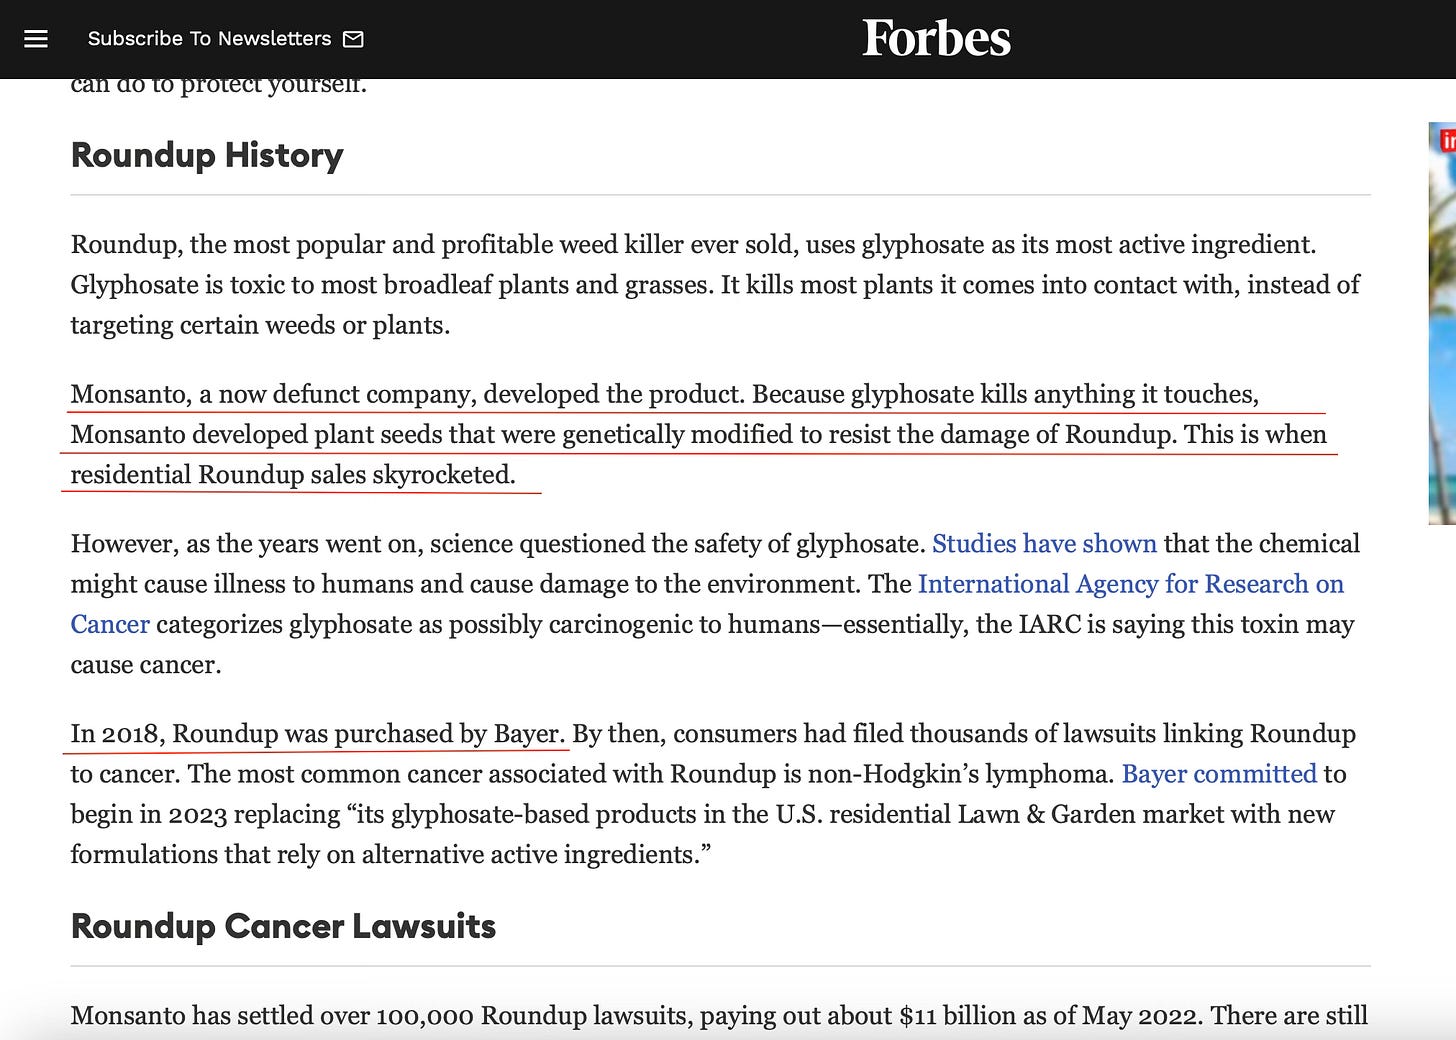Open the Forbes logo home link
1456x1040 pixels.
tap(936, 39)
